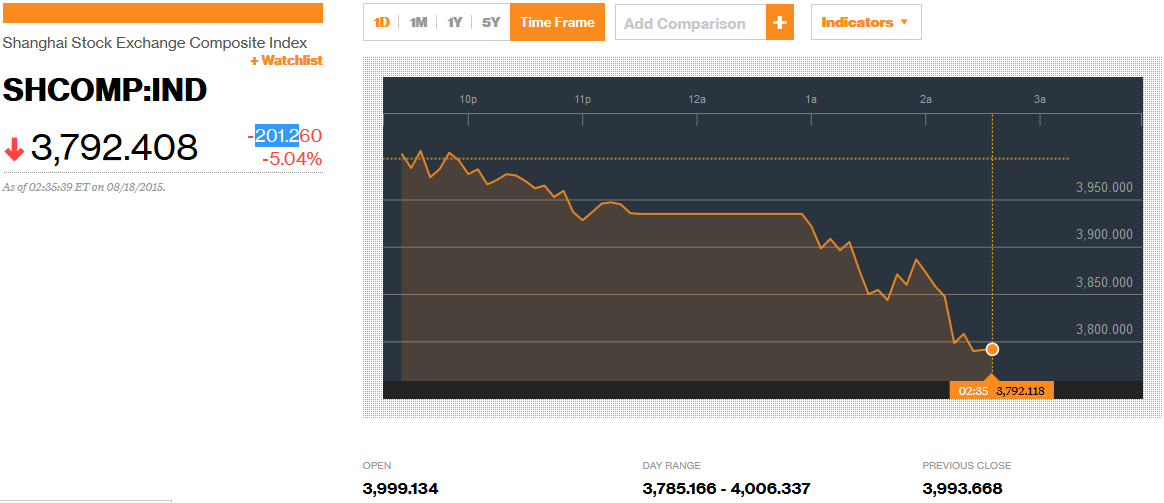This screenshot has height=503, width=1164.
Task: Click the 3,792.118 tooltip value
Action: click(x=1023, y=390)
